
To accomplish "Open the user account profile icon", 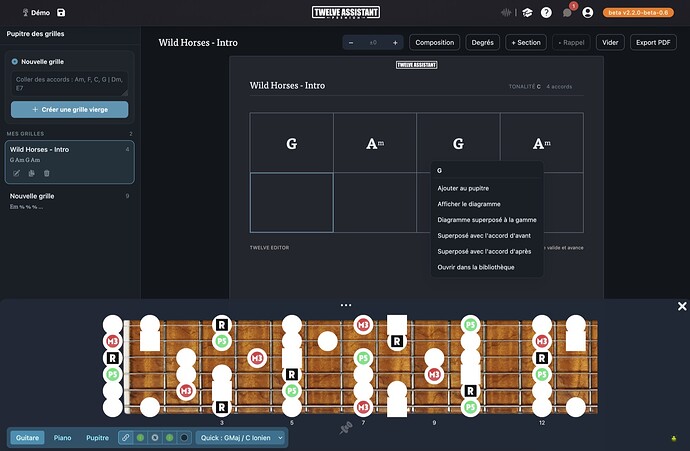I will click(x=587, y=13).
